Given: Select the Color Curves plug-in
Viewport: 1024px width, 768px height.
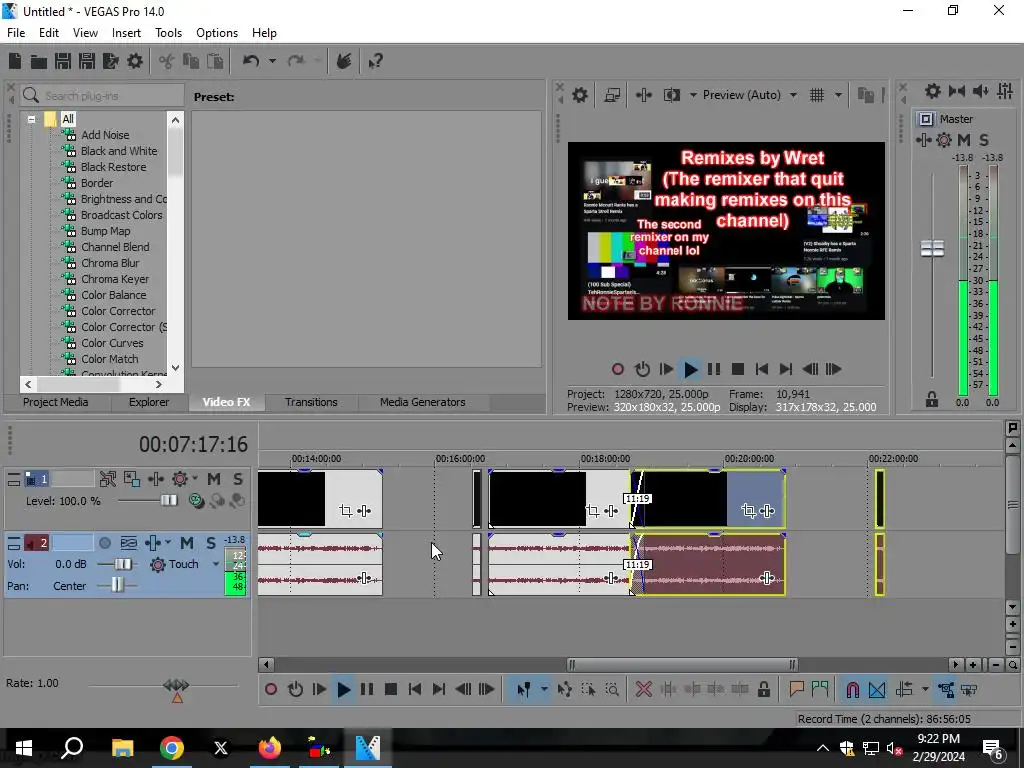Looking at the screenshot, I should 112,343.
